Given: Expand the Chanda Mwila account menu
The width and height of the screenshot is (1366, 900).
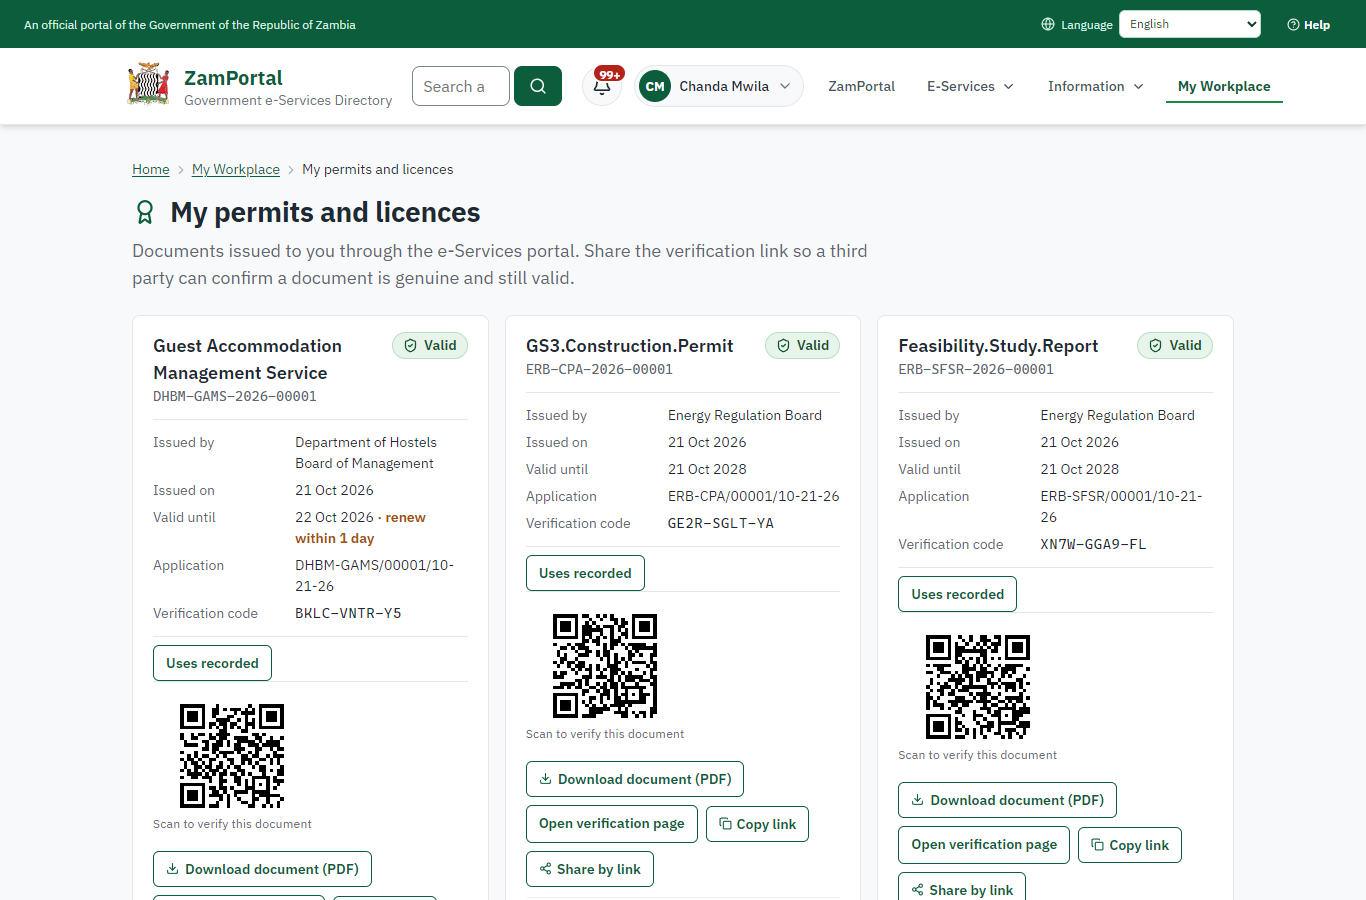Looking at the screenshot, I should [x=719, y=86].
